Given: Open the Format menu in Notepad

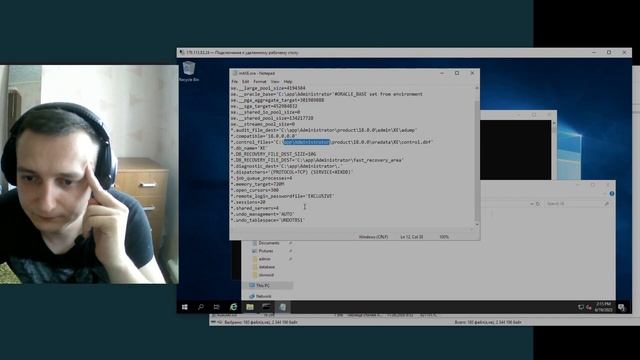Looking at the screenshot, I should click(260, 82).
